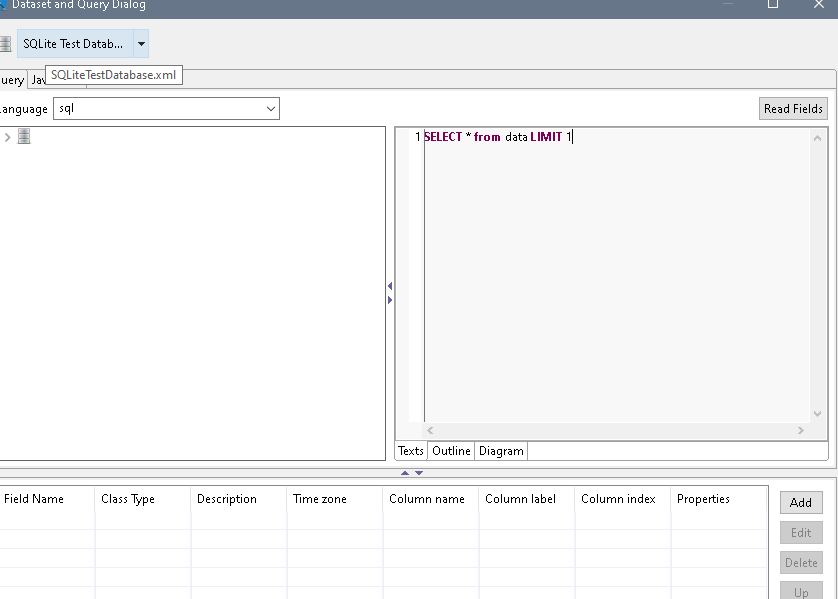This screenshot has width=838, height=599.
Task: Maximize the Dataset and Query Dialog window
Action: coord(773,5)
